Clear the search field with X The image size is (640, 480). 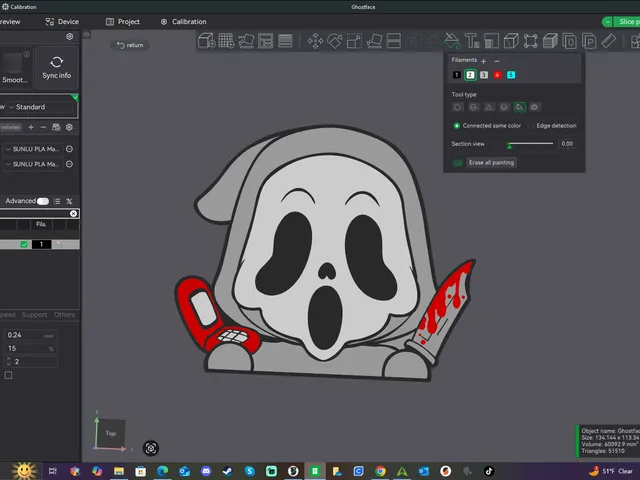[73, 213]
